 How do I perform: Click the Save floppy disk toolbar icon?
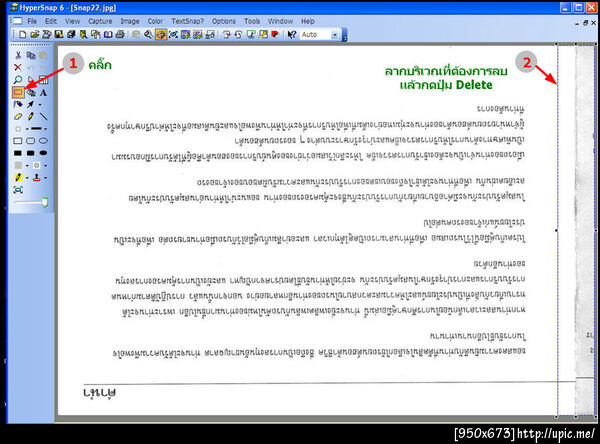pos(59,35)
